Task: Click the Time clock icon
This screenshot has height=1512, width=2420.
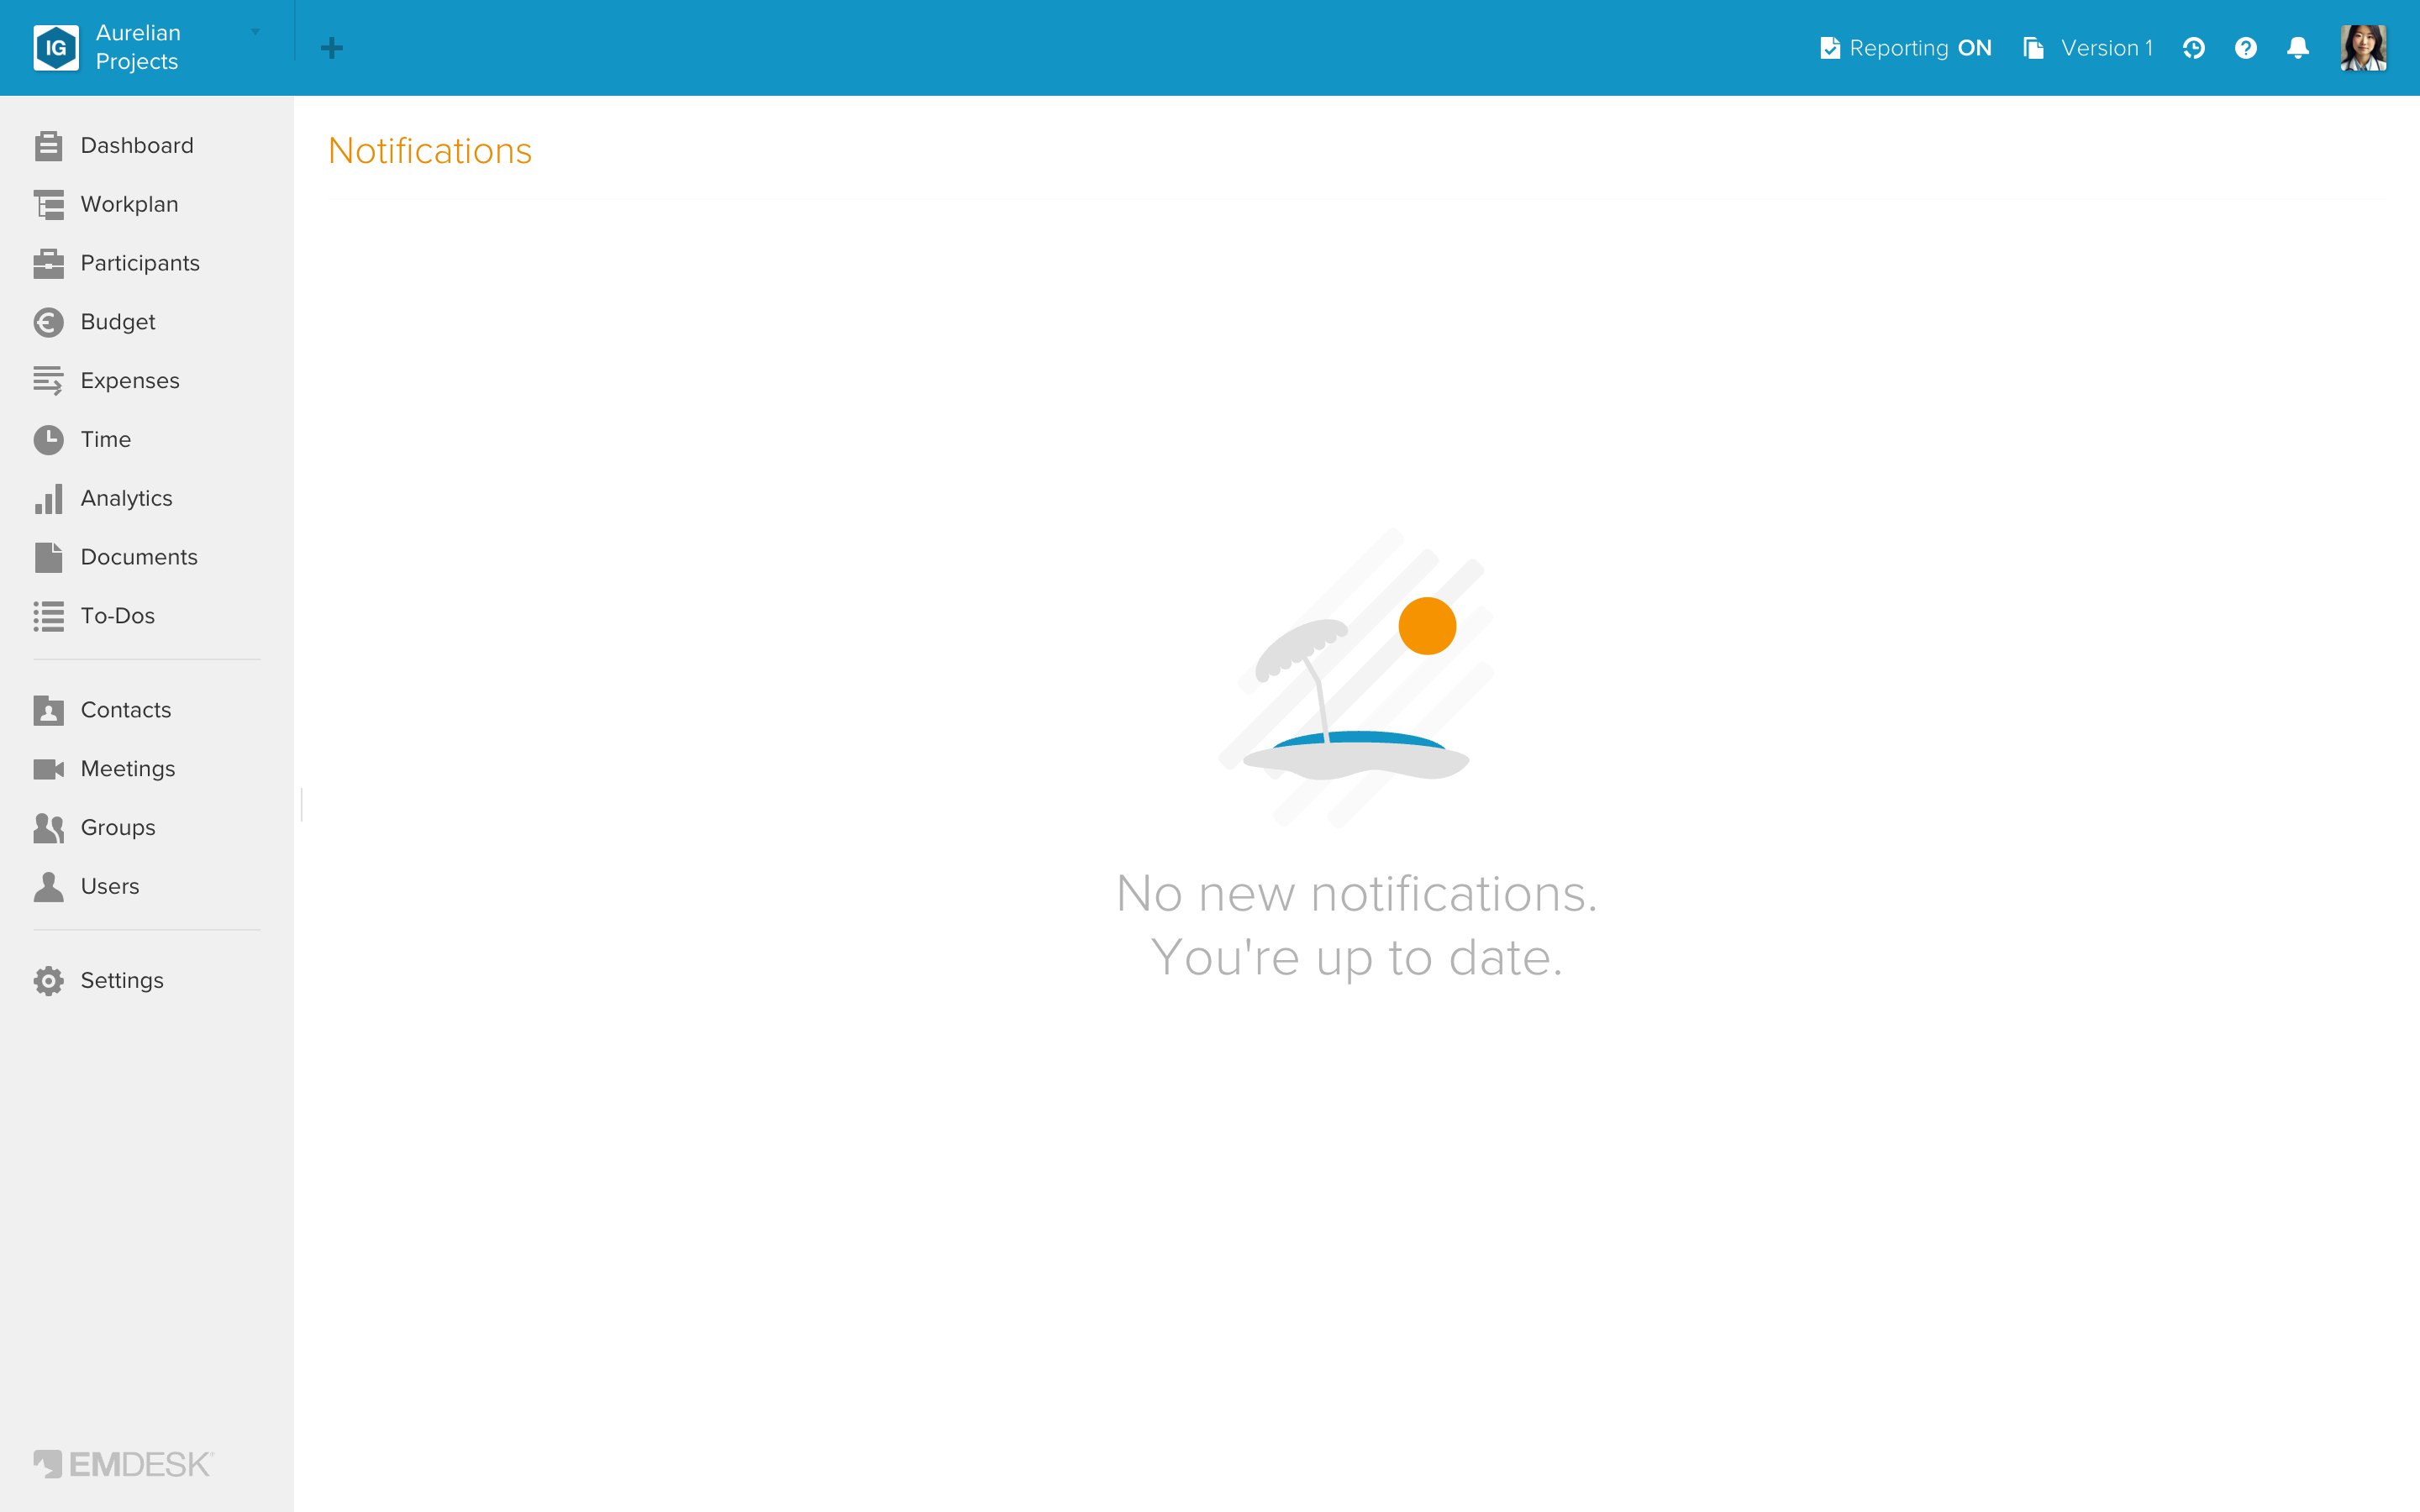Action: [x=48, y=440]
